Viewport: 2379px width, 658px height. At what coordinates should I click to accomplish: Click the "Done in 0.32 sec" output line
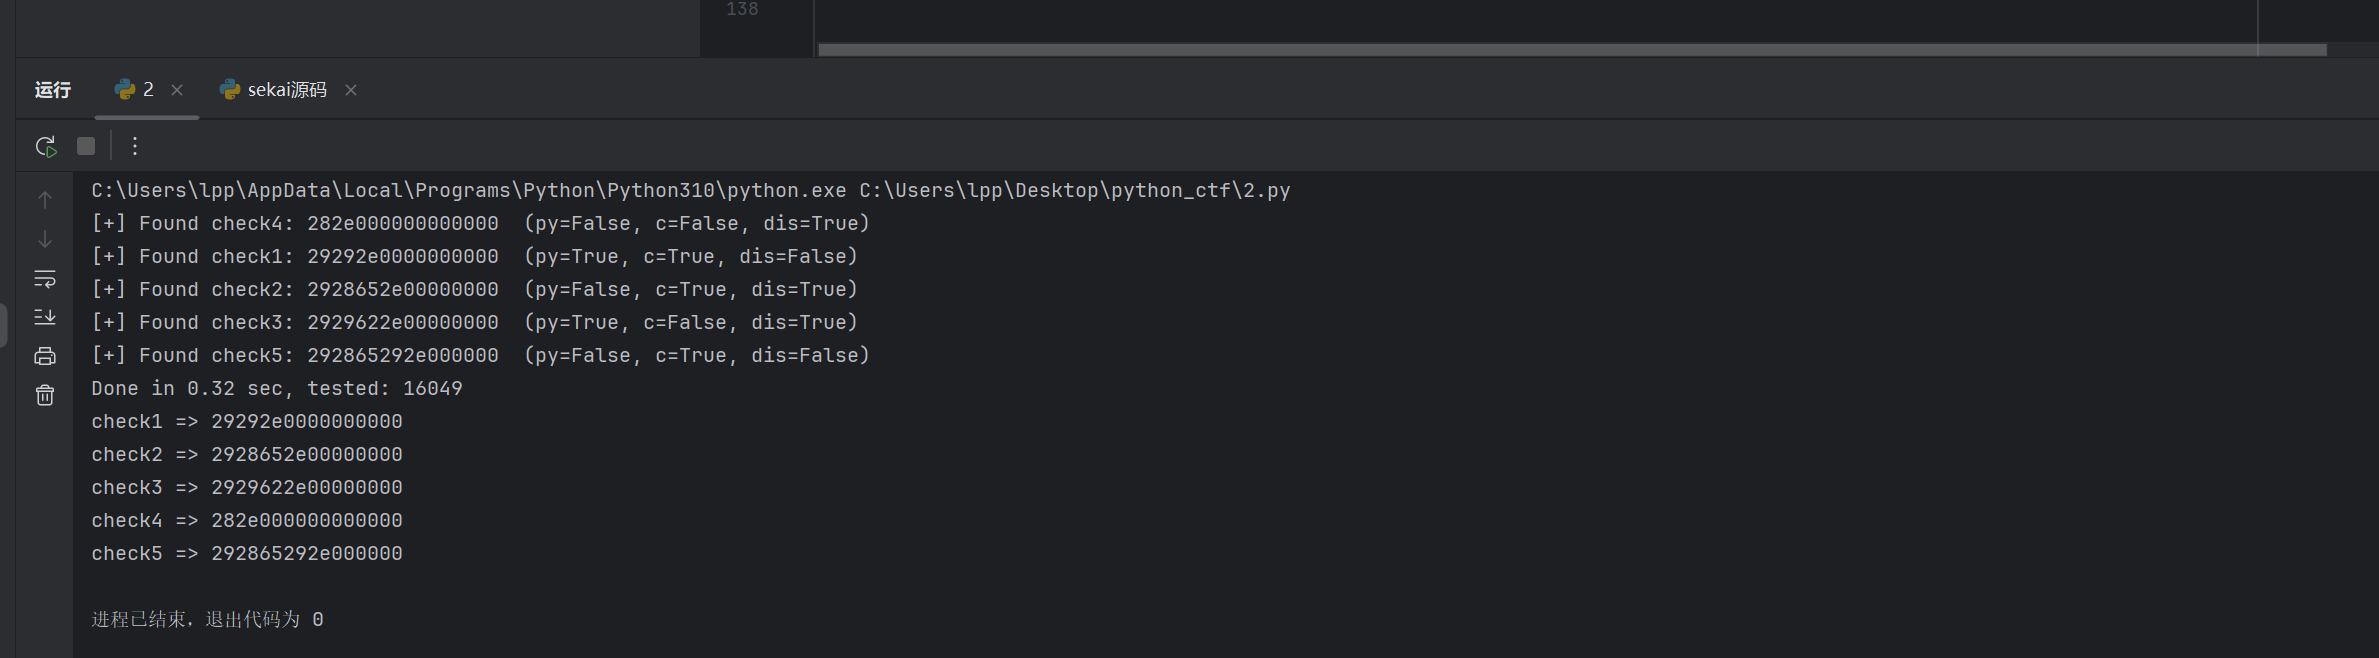click(277, 389)
